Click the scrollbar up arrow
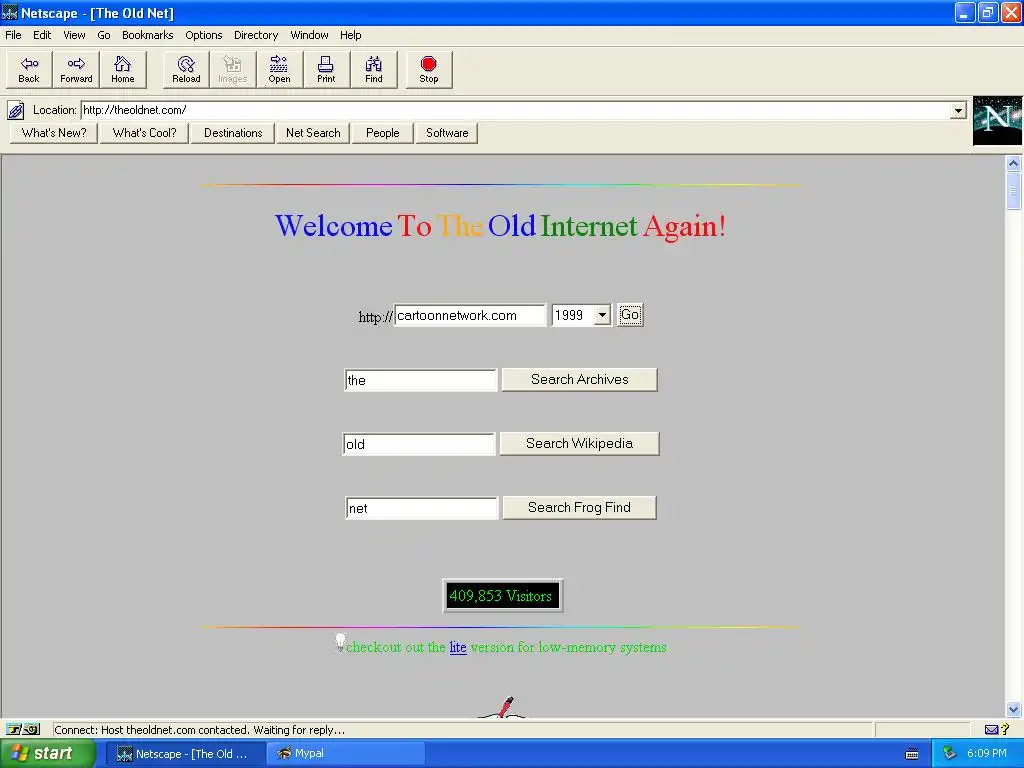 coord(1014,163)
